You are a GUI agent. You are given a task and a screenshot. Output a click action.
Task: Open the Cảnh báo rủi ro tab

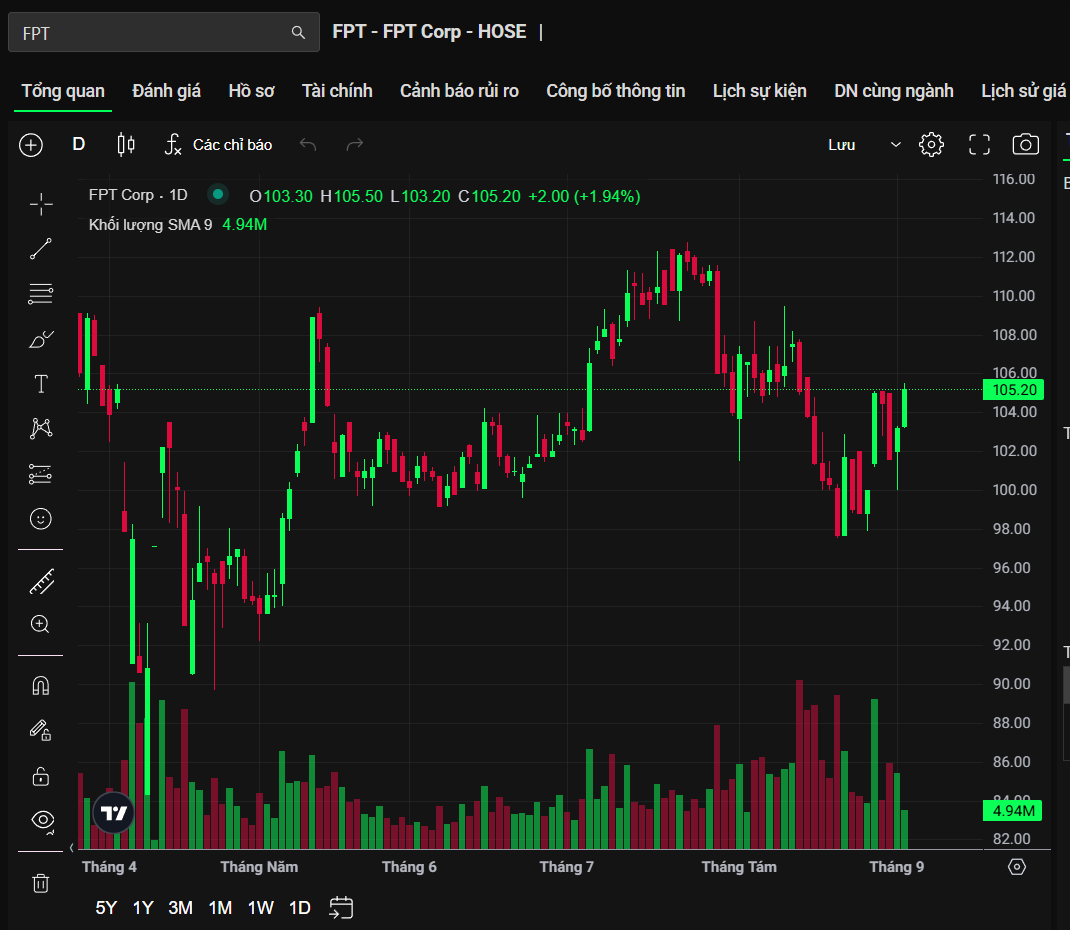pyautogui.click(x=459, y=91)
